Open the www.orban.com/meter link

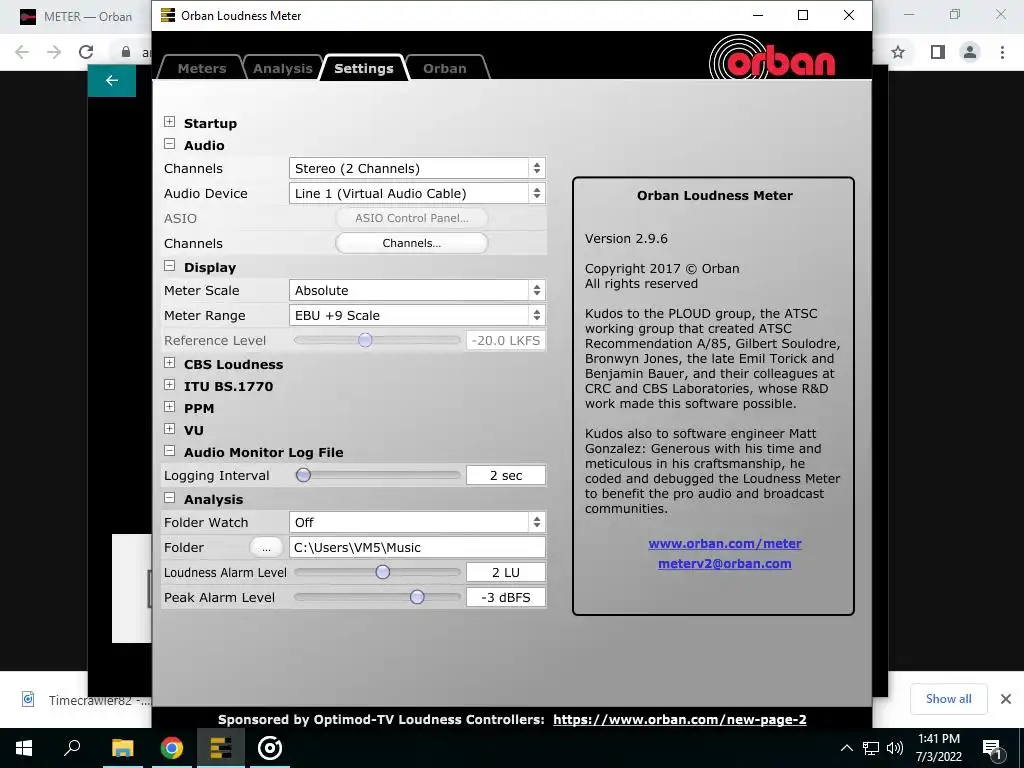pos(724,543)
